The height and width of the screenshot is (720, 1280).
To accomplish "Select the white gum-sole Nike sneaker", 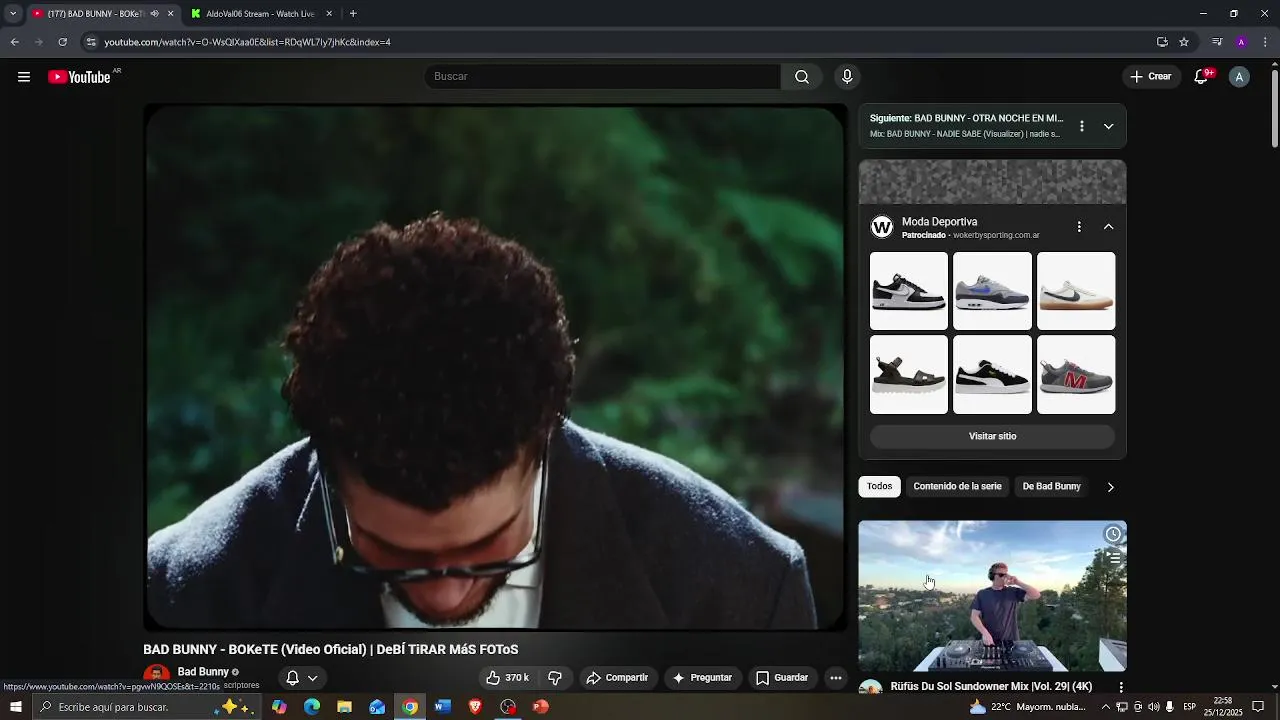I will click(1076, 291).
